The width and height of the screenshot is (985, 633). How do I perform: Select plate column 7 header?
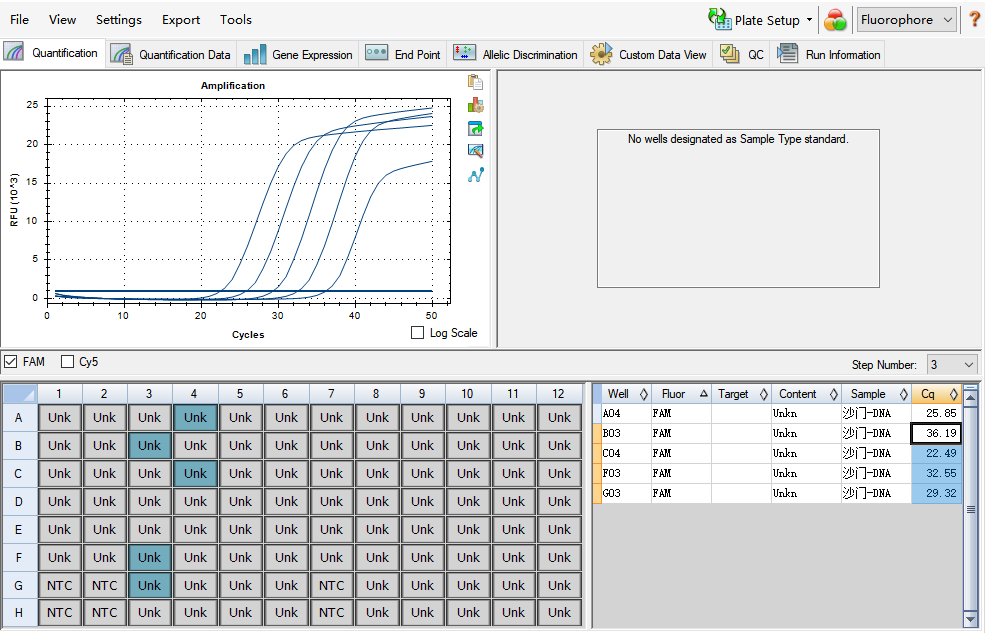click(x=331, y=394)
